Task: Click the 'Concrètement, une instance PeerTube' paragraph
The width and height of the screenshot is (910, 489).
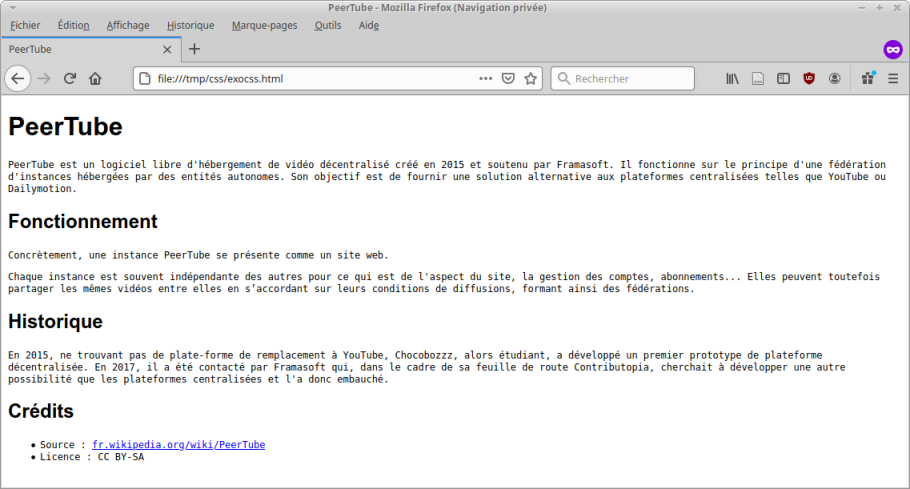Action: coord(198,255)
